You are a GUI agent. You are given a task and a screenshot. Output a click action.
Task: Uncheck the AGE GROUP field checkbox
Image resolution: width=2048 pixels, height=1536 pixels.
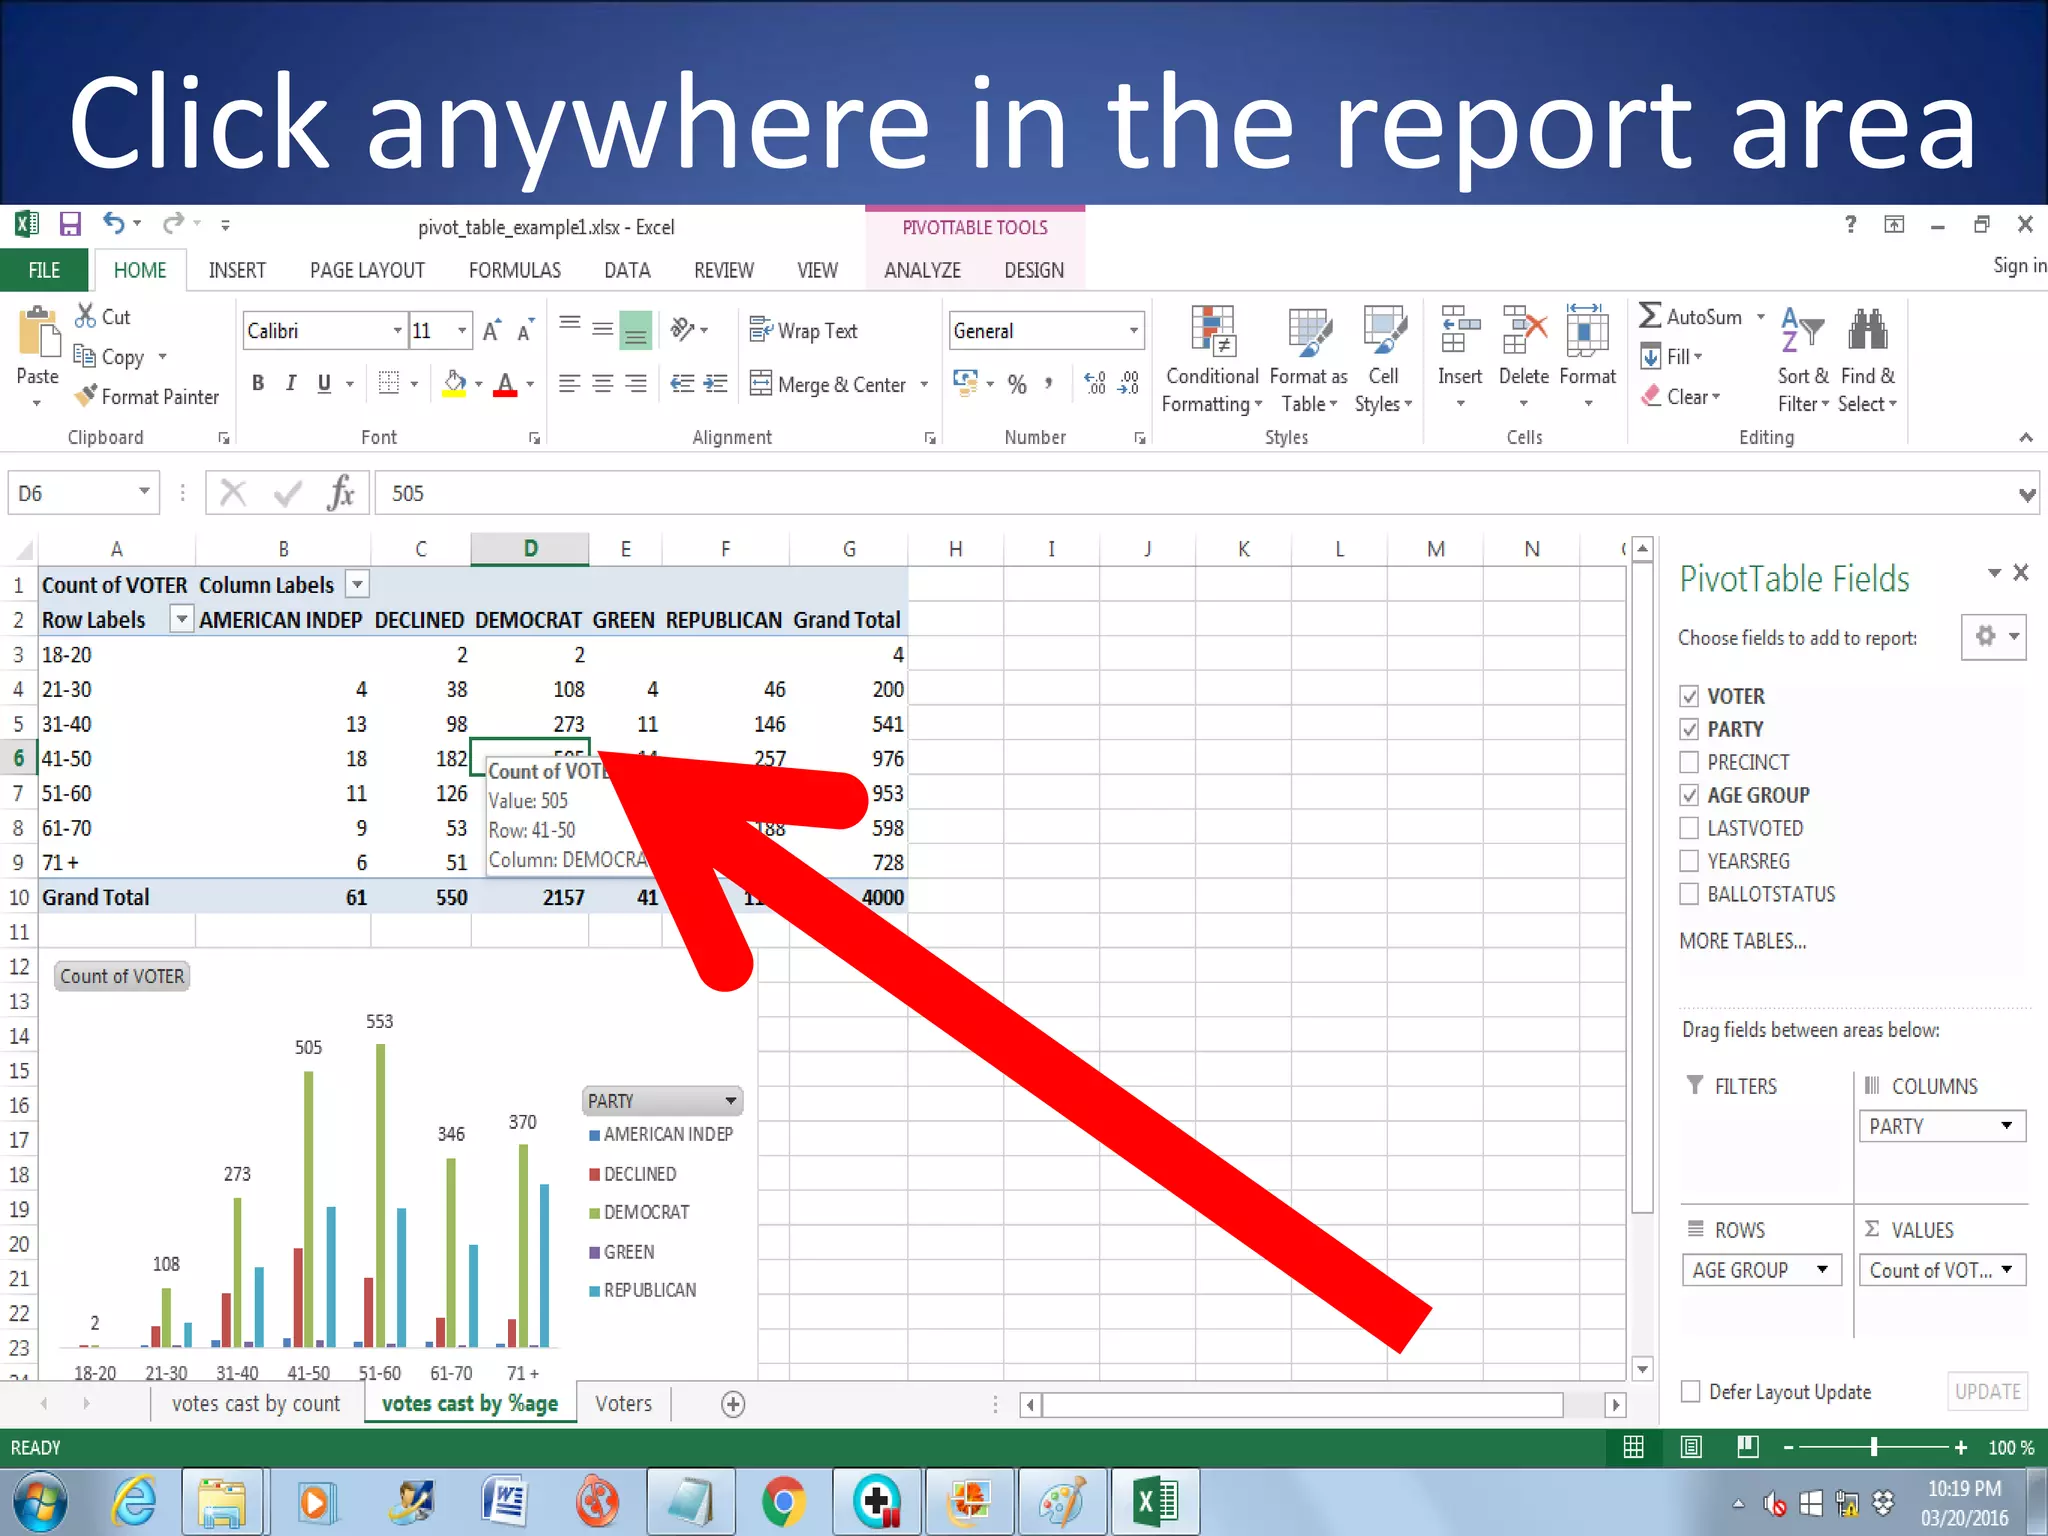[x=1690, y=795]
